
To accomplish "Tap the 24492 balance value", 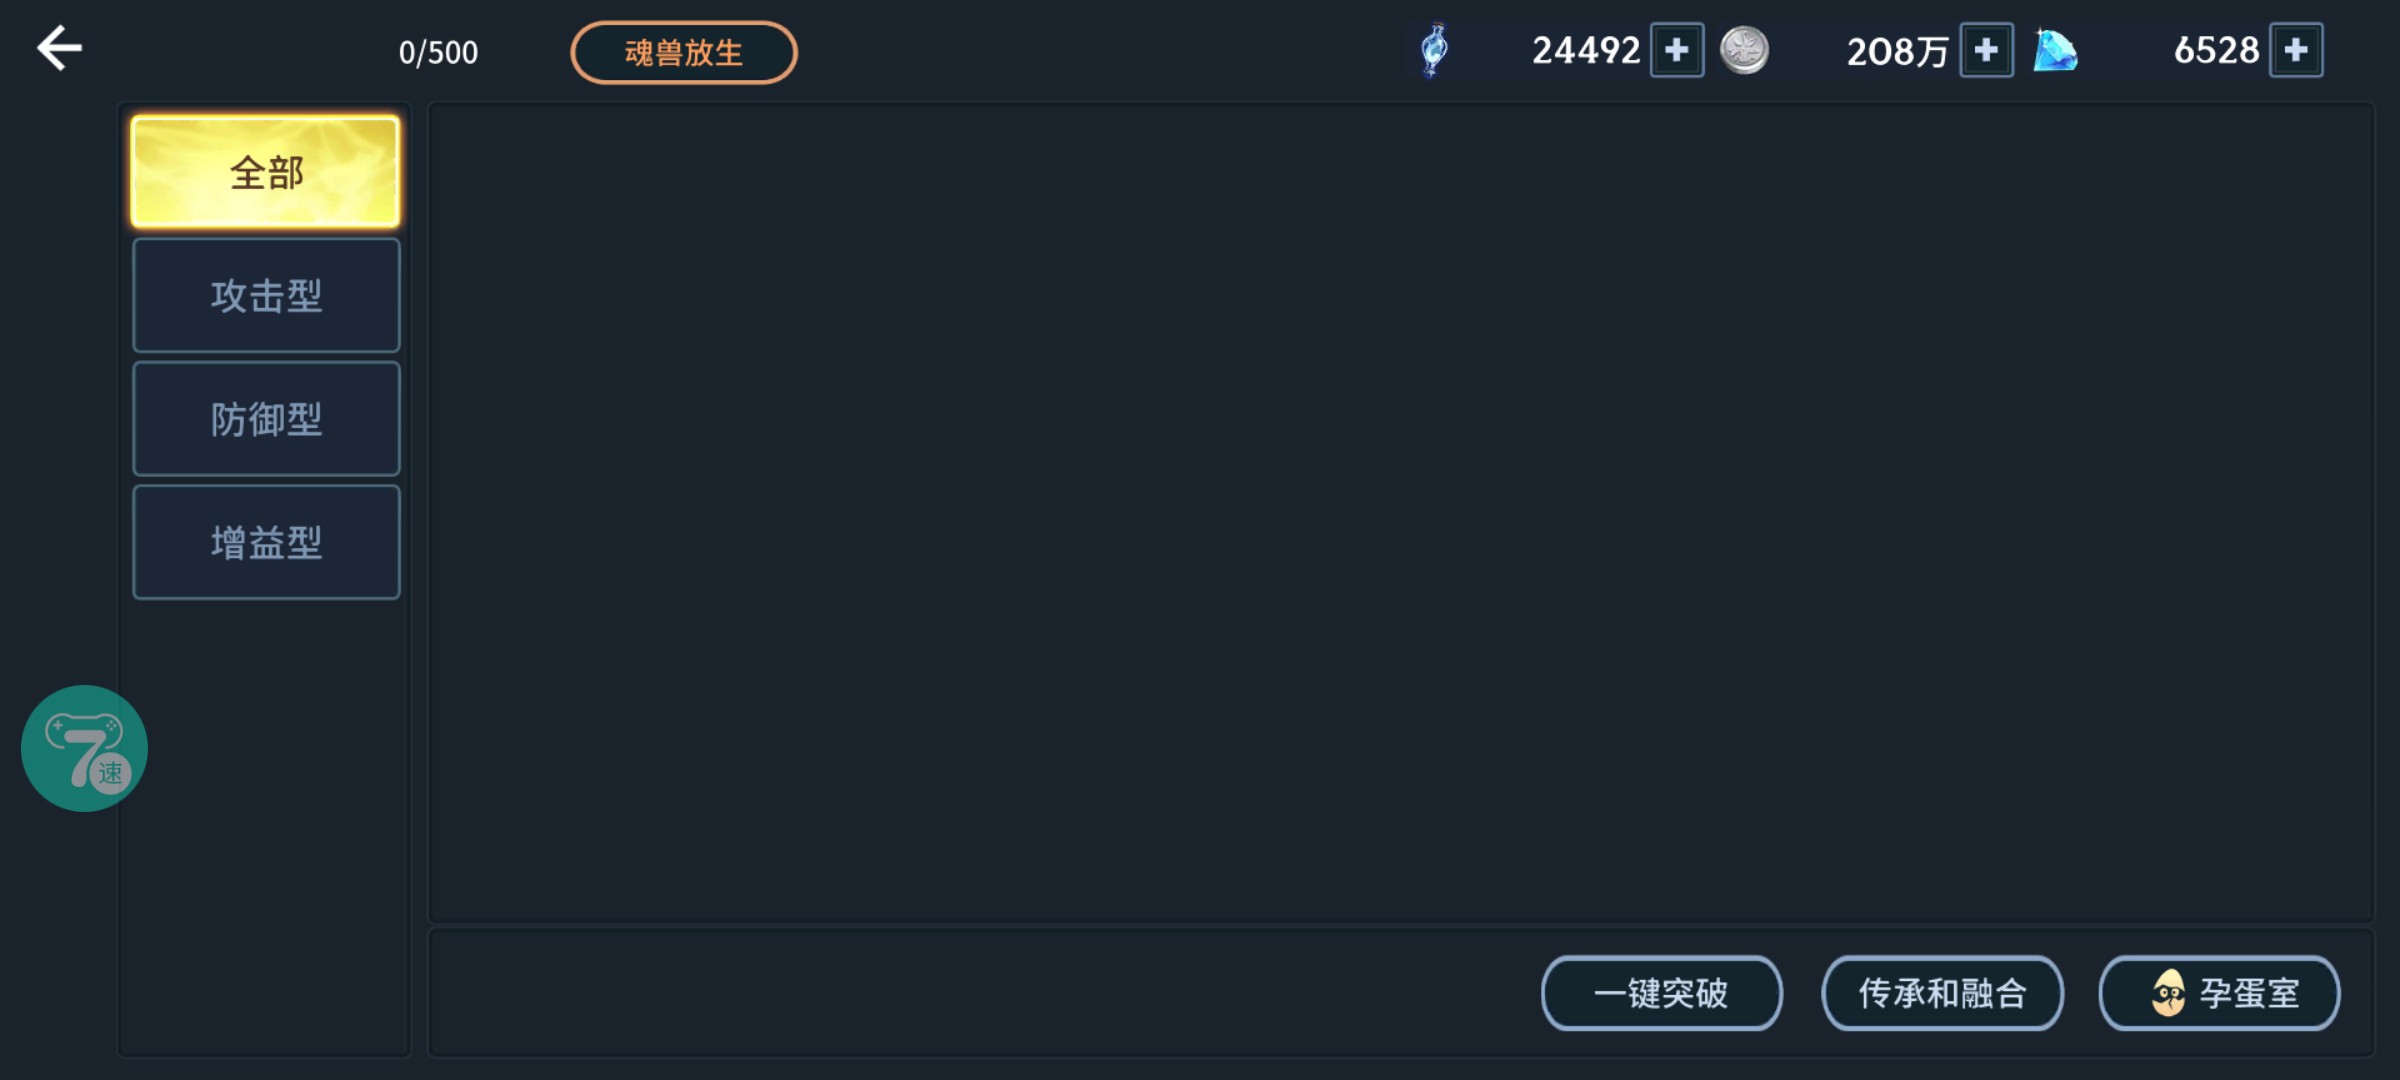I will (x=1586, y=50).
